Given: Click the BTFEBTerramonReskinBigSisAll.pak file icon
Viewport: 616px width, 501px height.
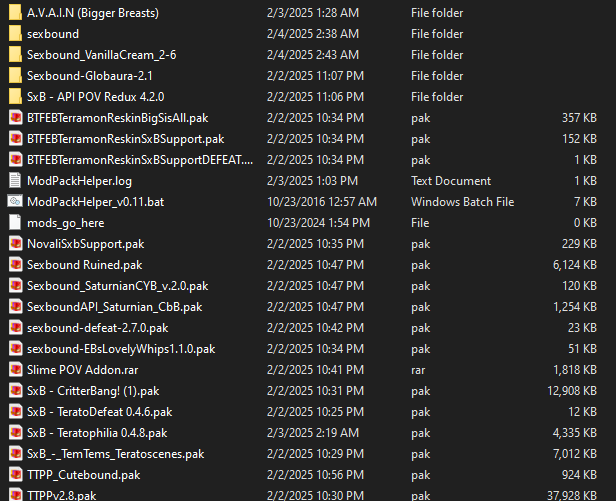Looking at the screenshot, I should [14, 118].
